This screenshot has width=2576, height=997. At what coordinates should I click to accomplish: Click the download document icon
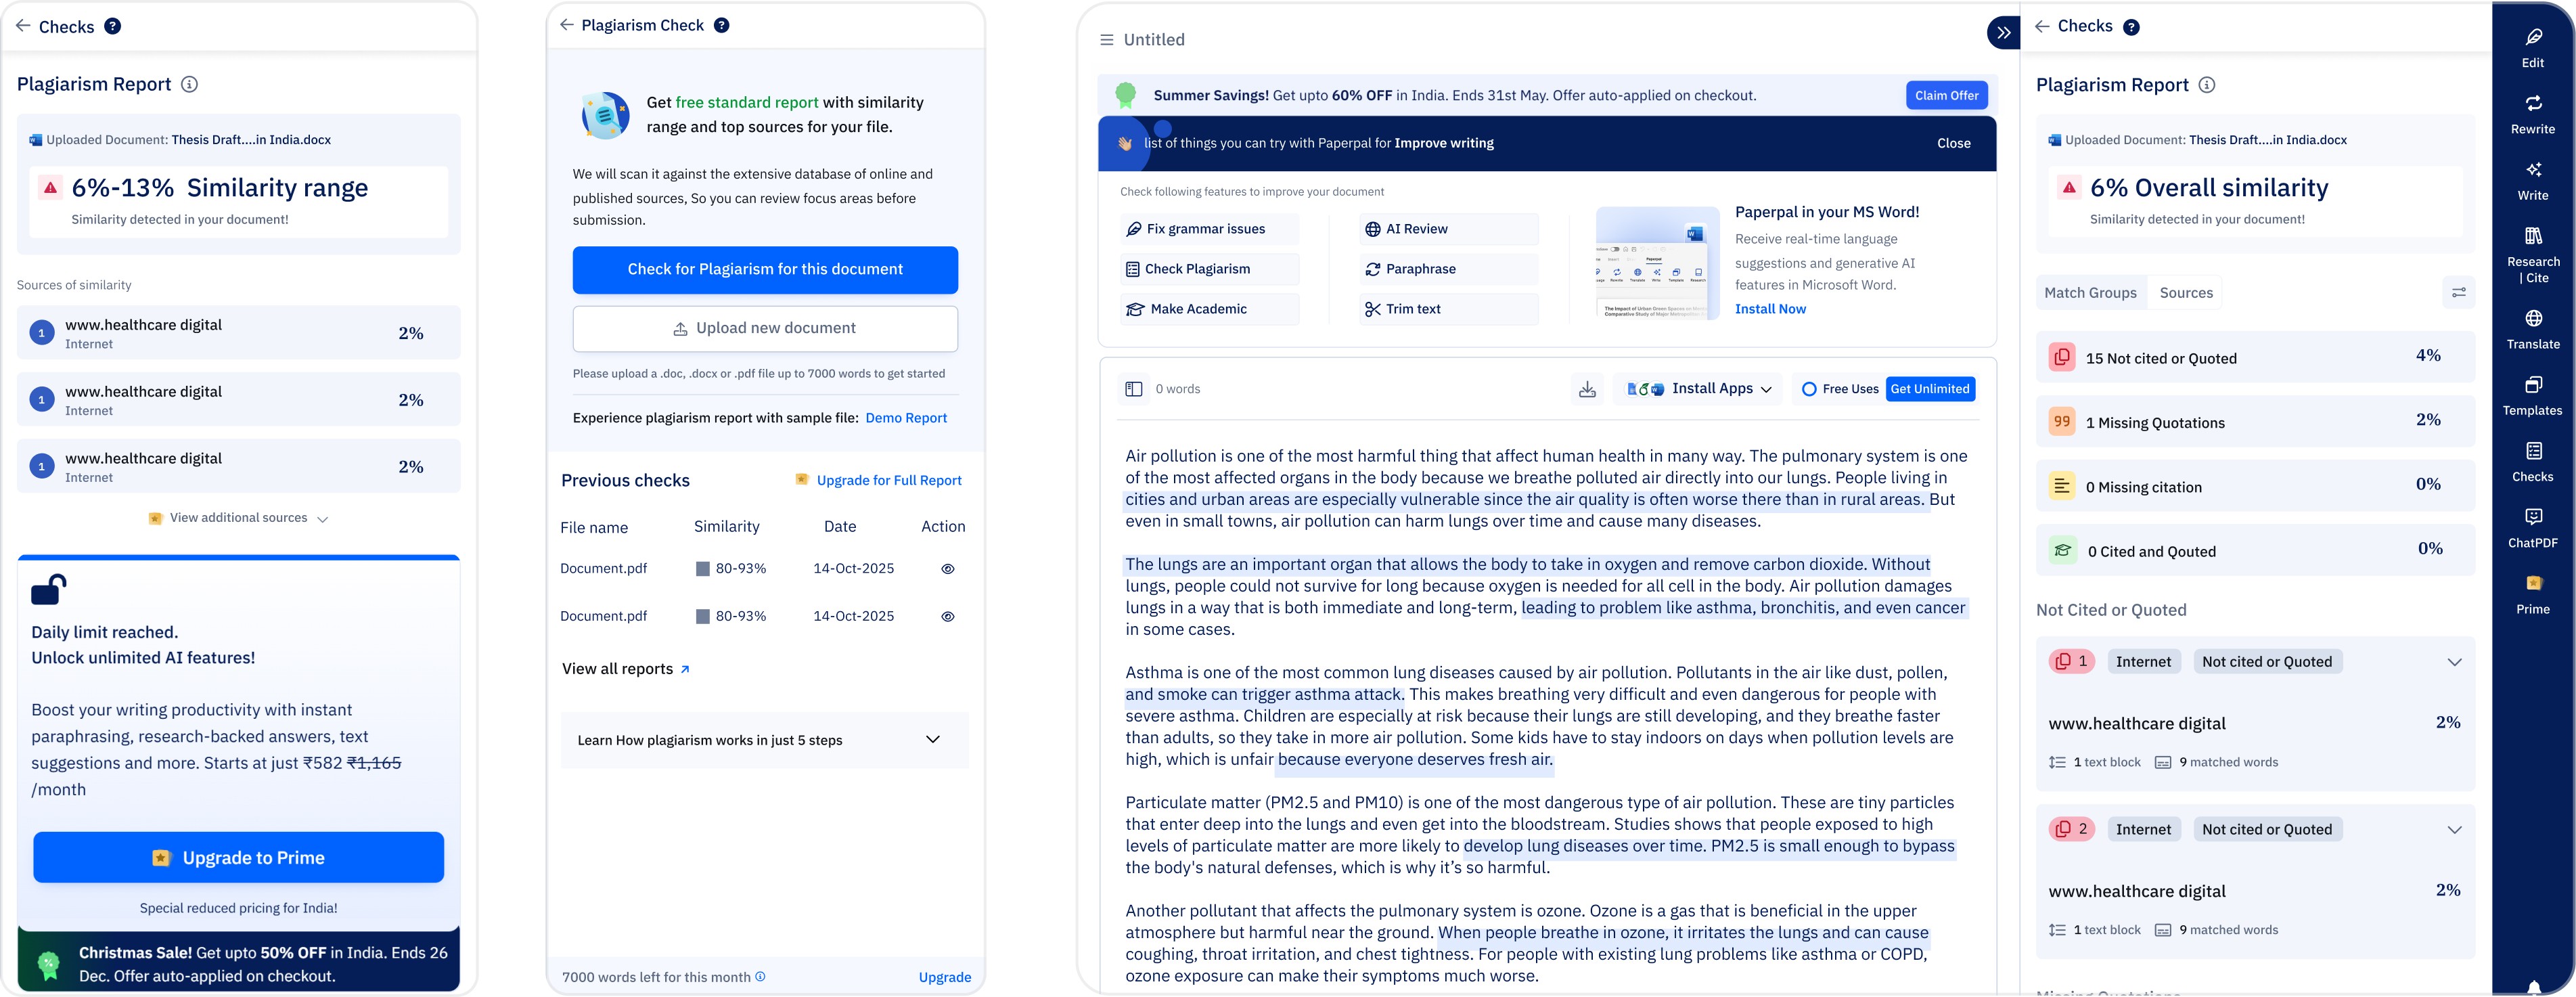point(1587,389)
